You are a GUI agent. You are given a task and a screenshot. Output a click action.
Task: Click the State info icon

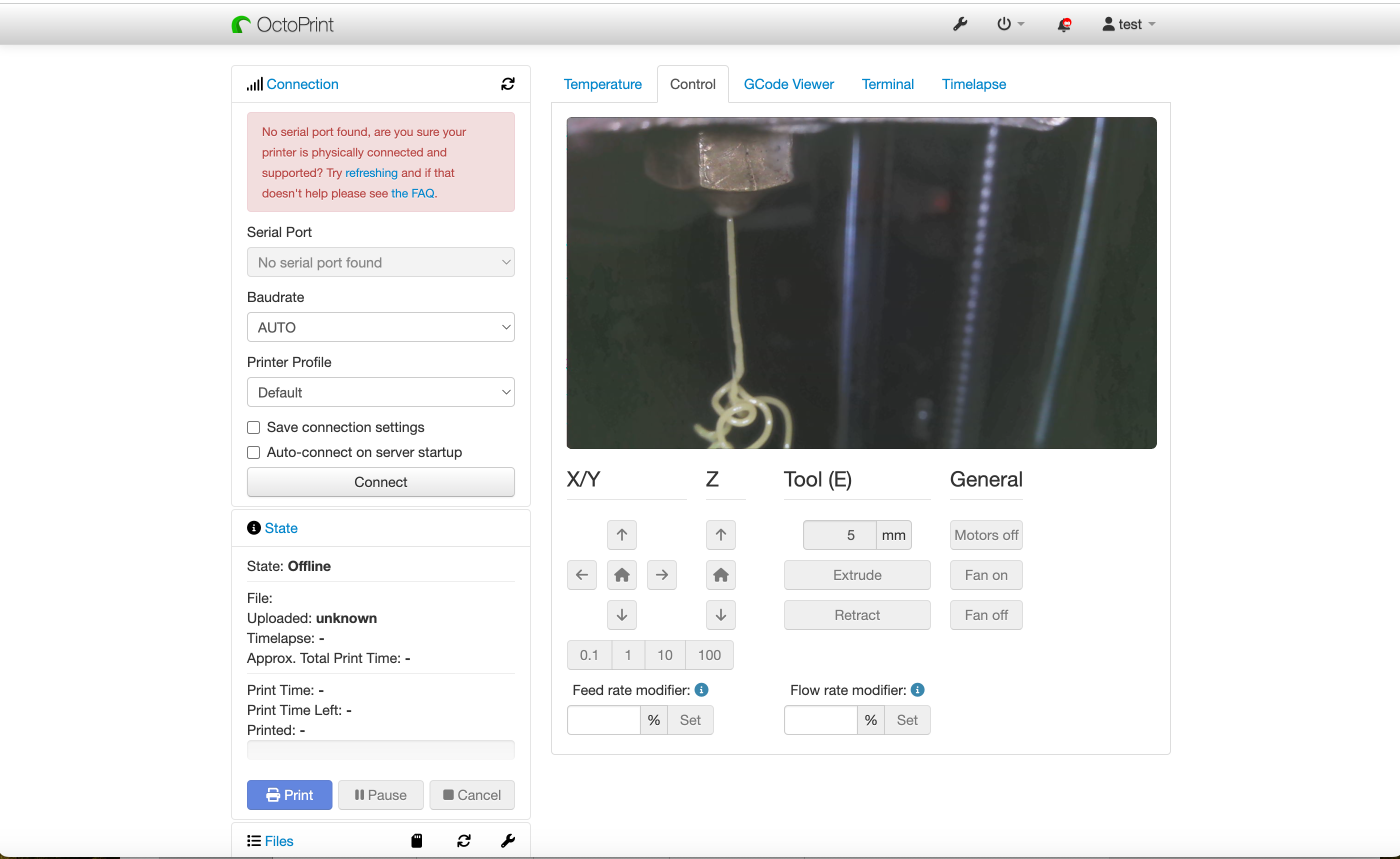(254, 528)
